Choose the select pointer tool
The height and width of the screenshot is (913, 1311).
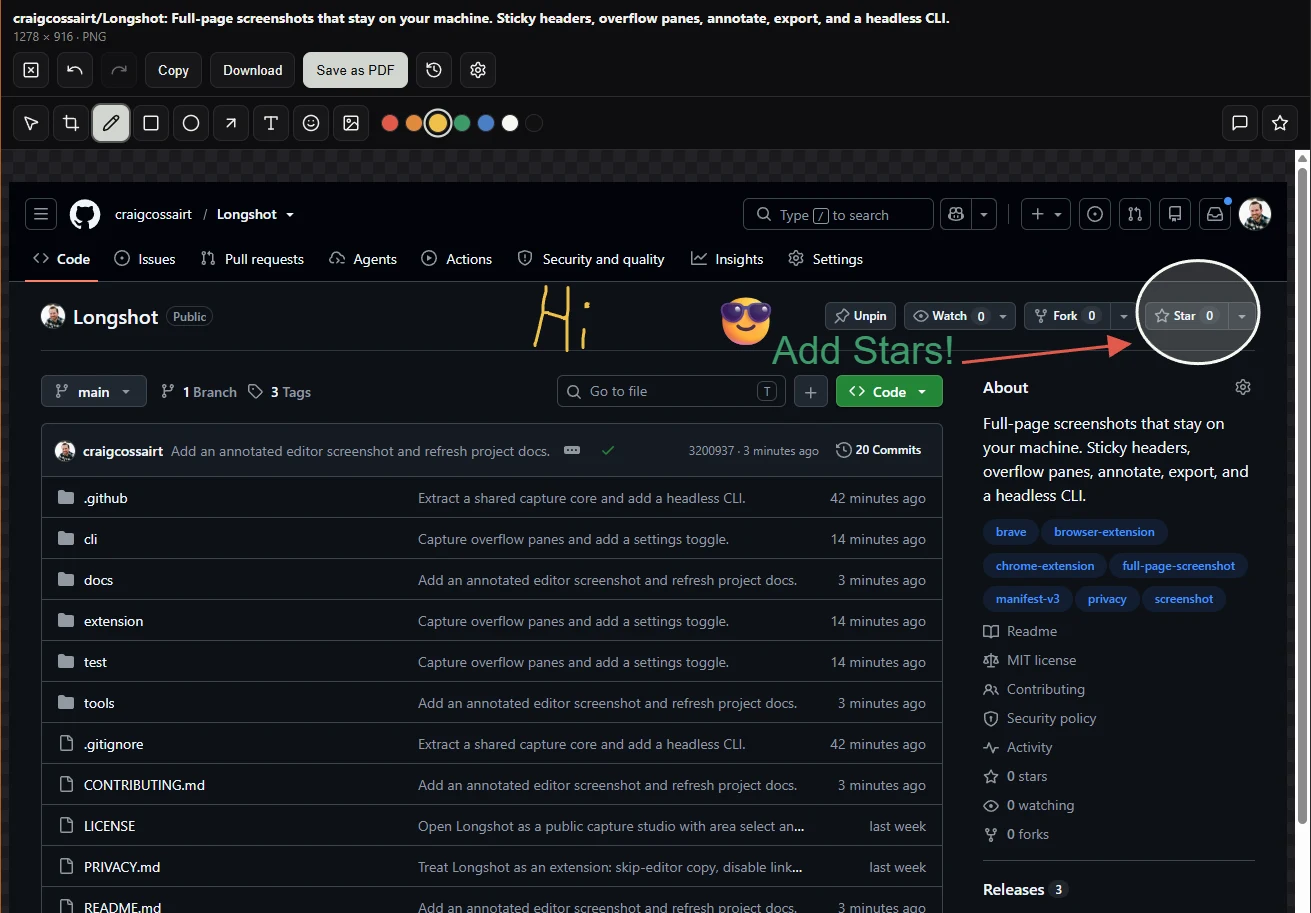click(31, 123)
